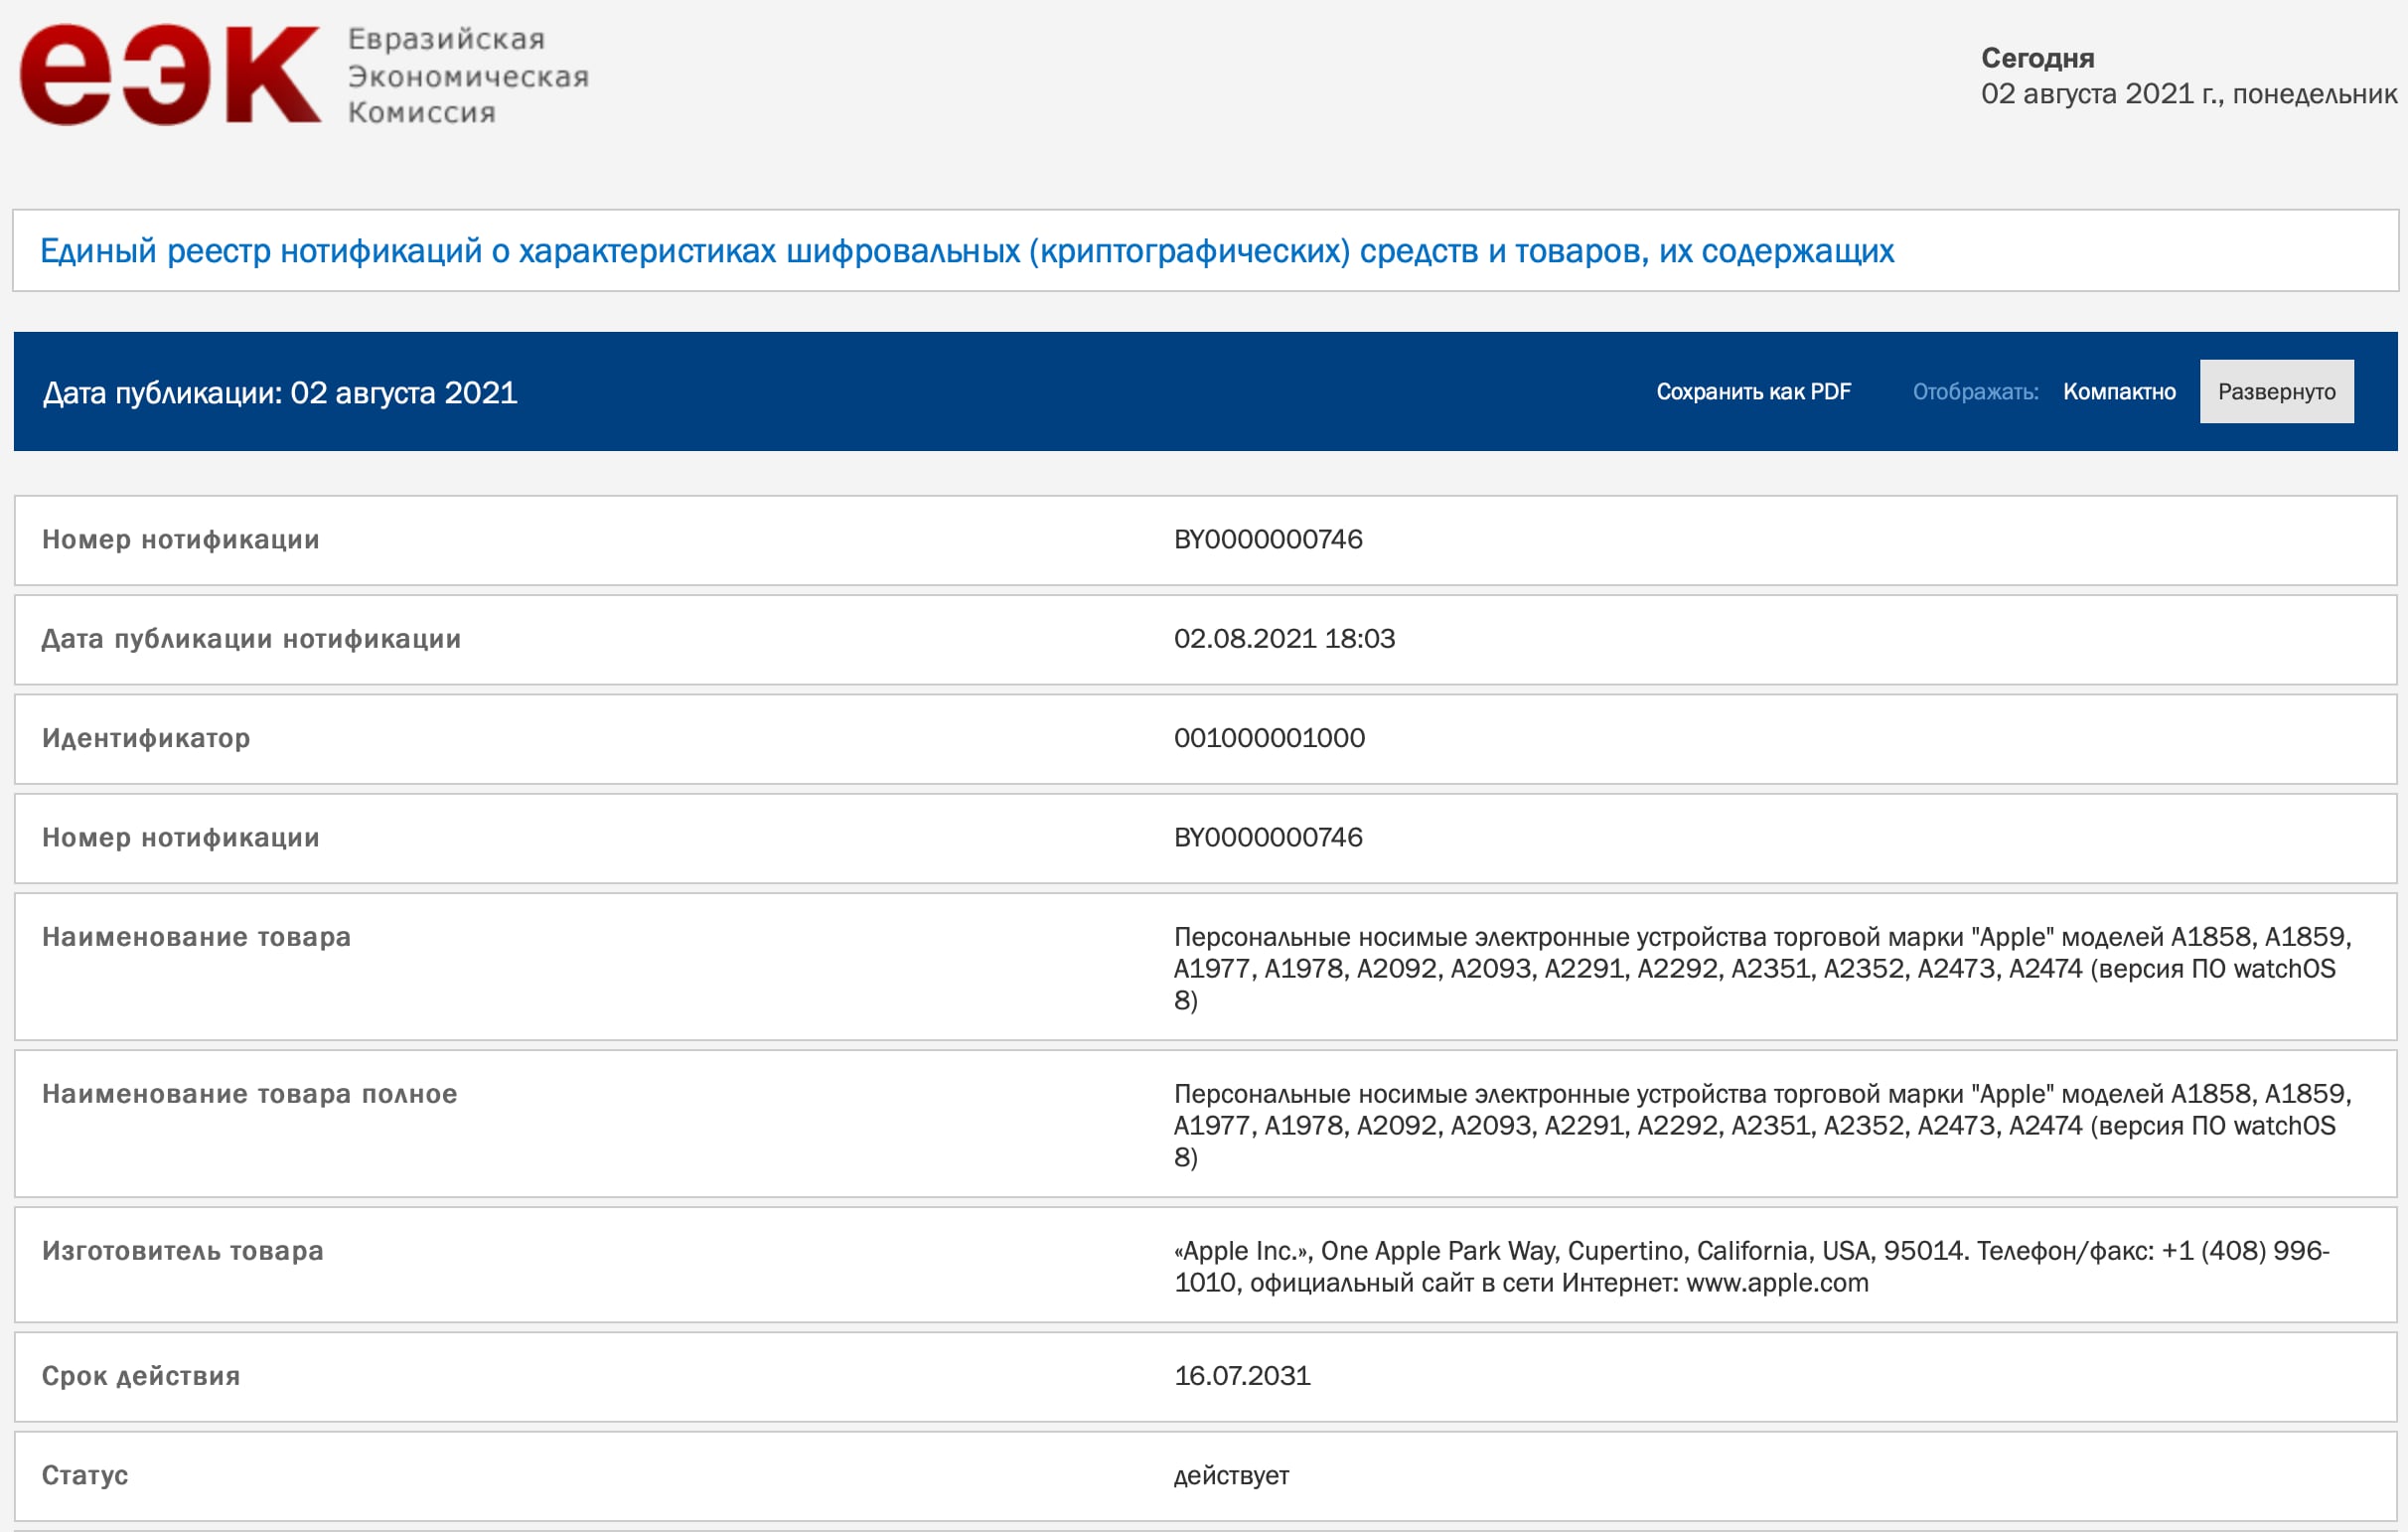The image size is (2408, 1532).
Task: Click the Идентификатор row label
Action: (146, 738)
